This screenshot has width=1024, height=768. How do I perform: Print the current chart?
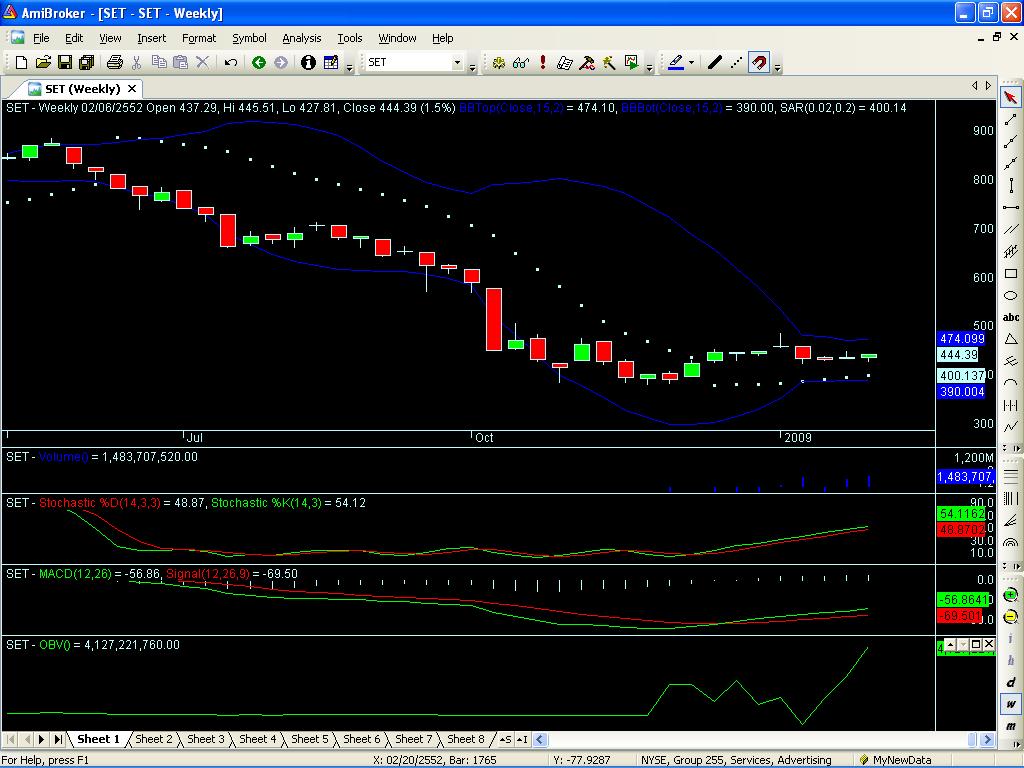[x=115, y=63]
